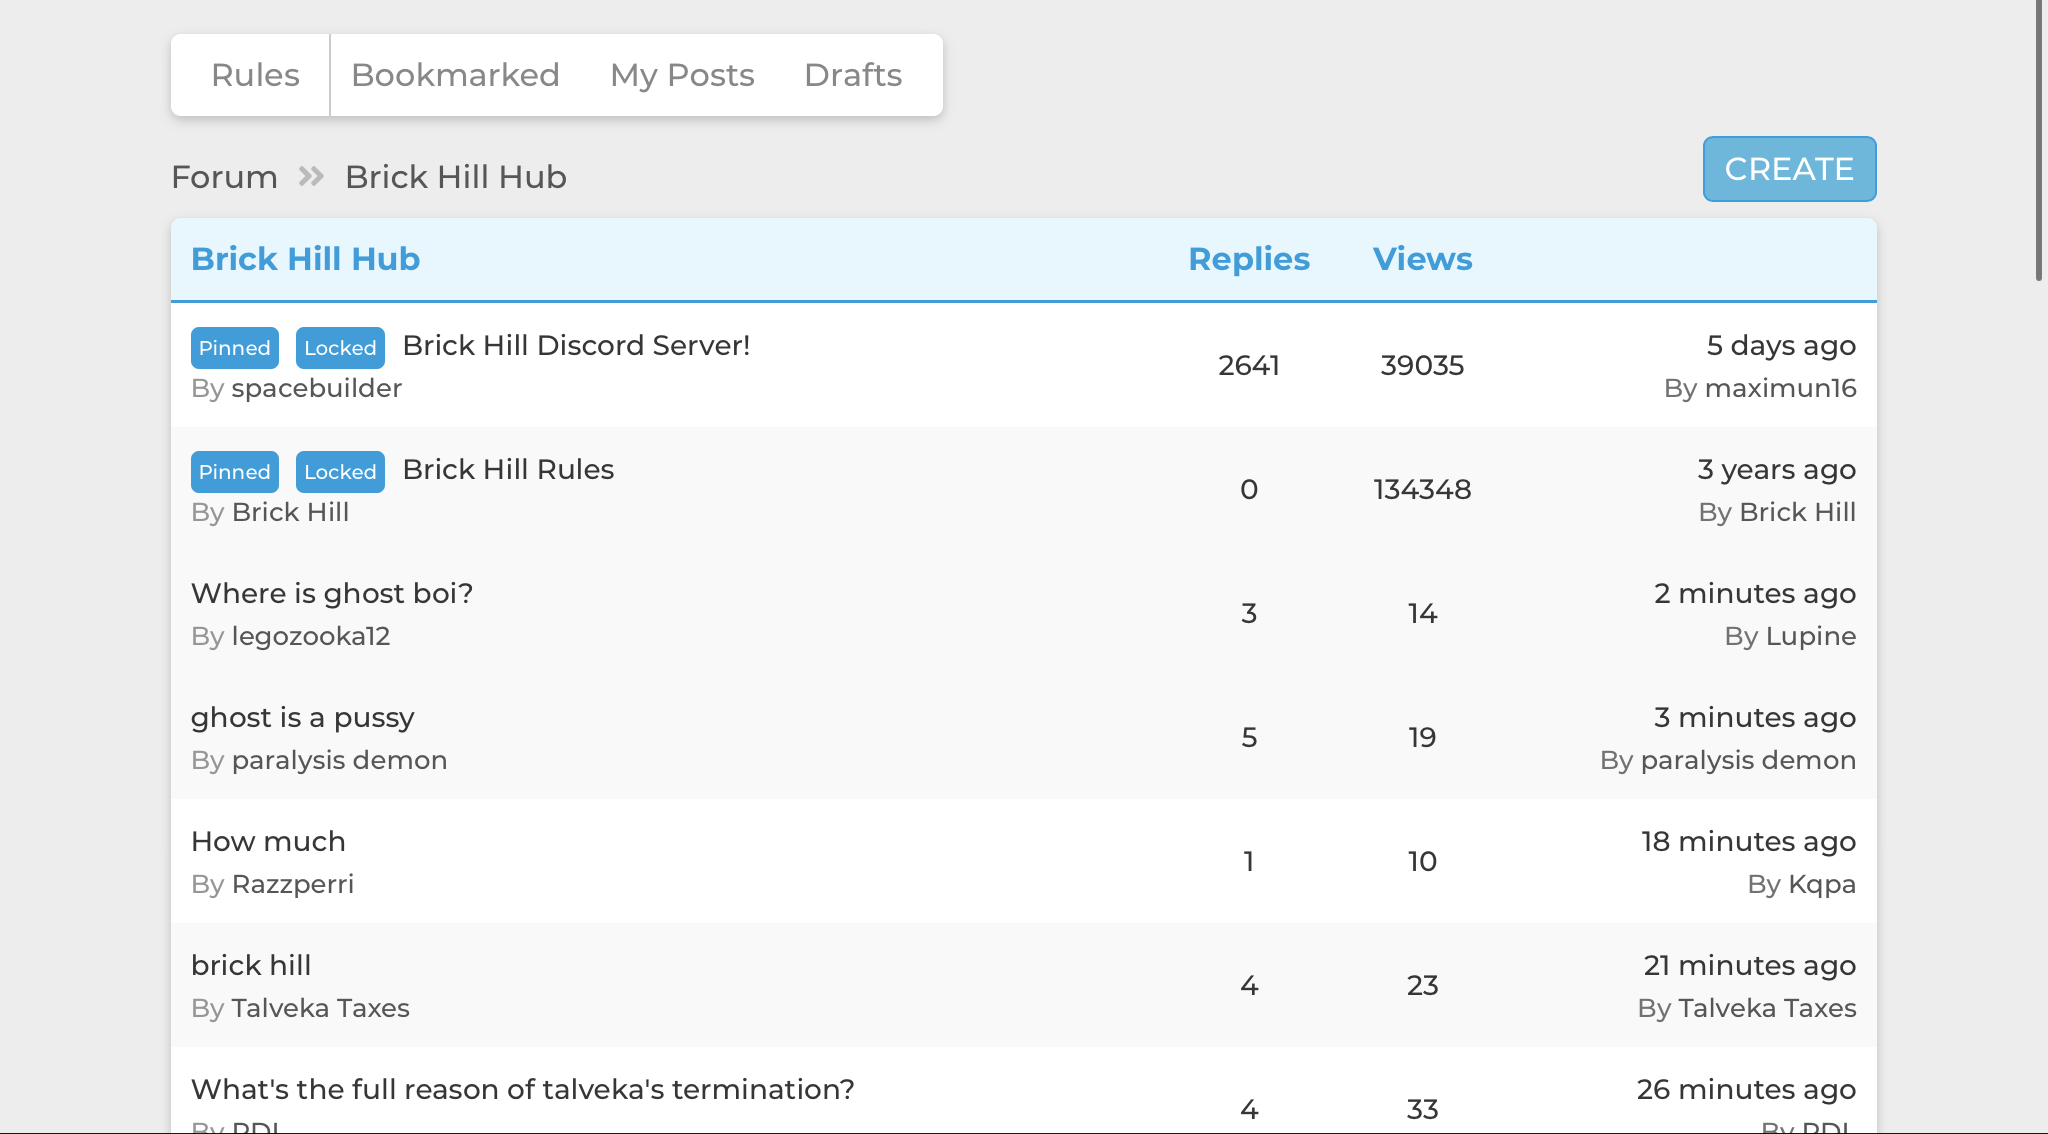Open thread ghost is a pussy

303,716
